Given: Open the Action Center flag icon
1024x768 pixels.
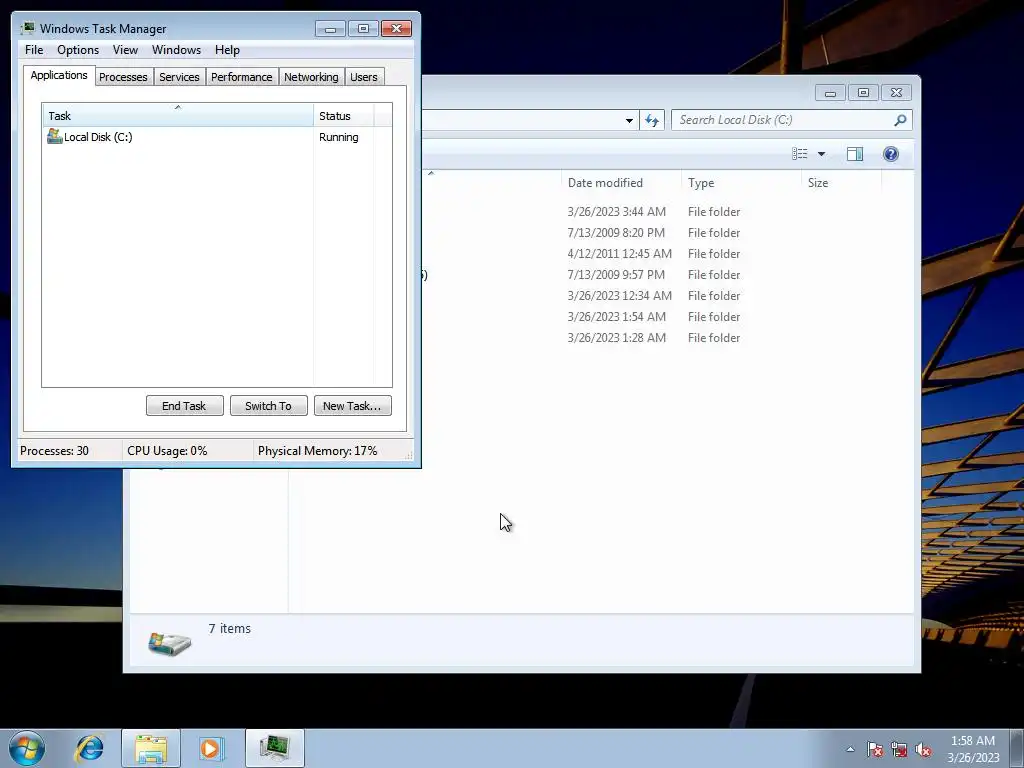Looking at the screenshot, I should coord(875,749).
